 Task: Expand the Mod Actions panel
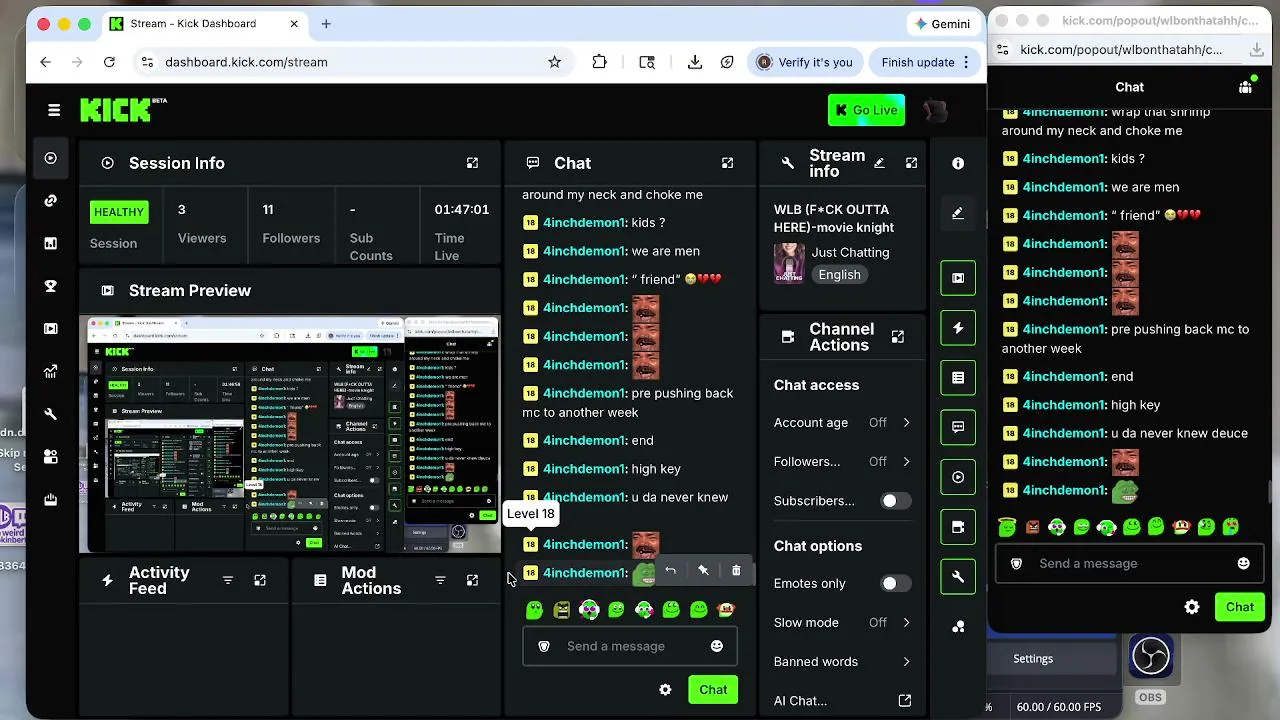pyautogui.click(x=472, y=580)
